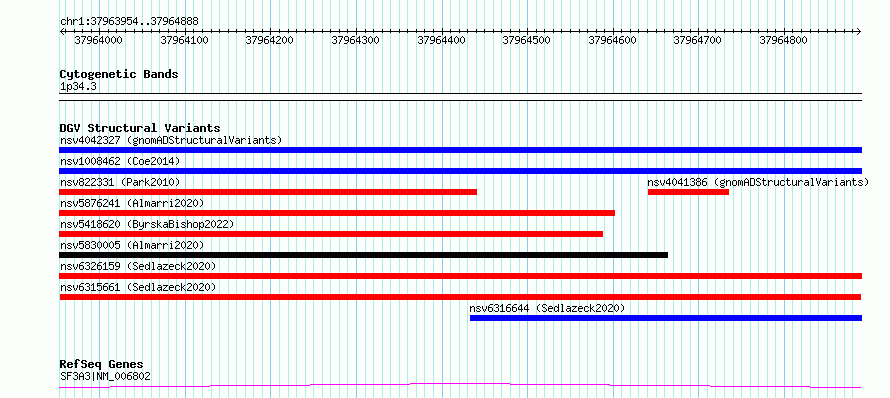This screenshot has height=398, width=890.
Task: Open variant label nsv5876241 (Almarri2020)
Action: (132, 203)
